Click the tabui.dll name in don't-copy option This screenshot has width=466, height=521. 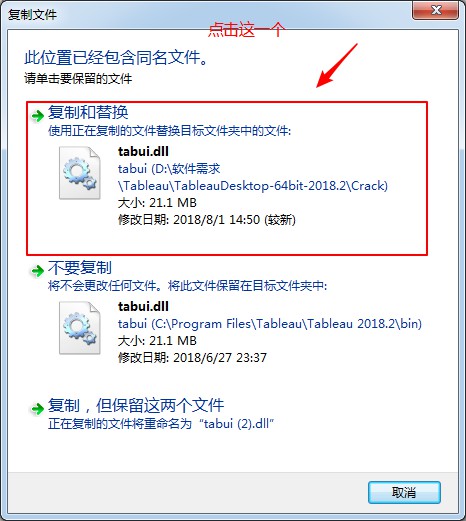point(143,306)
